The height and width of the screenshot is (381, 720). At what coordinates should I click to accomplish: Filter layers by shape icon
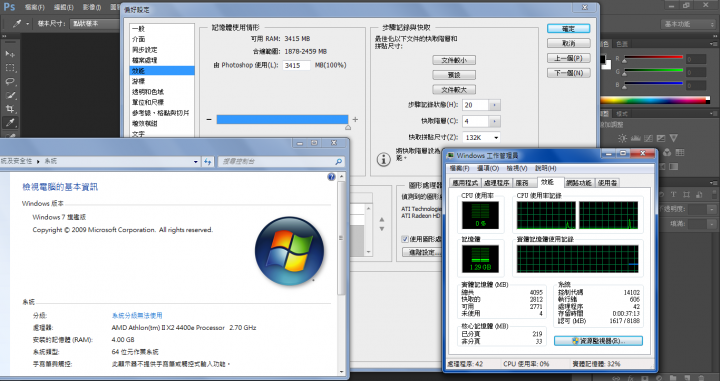click(x=686, y=195)
